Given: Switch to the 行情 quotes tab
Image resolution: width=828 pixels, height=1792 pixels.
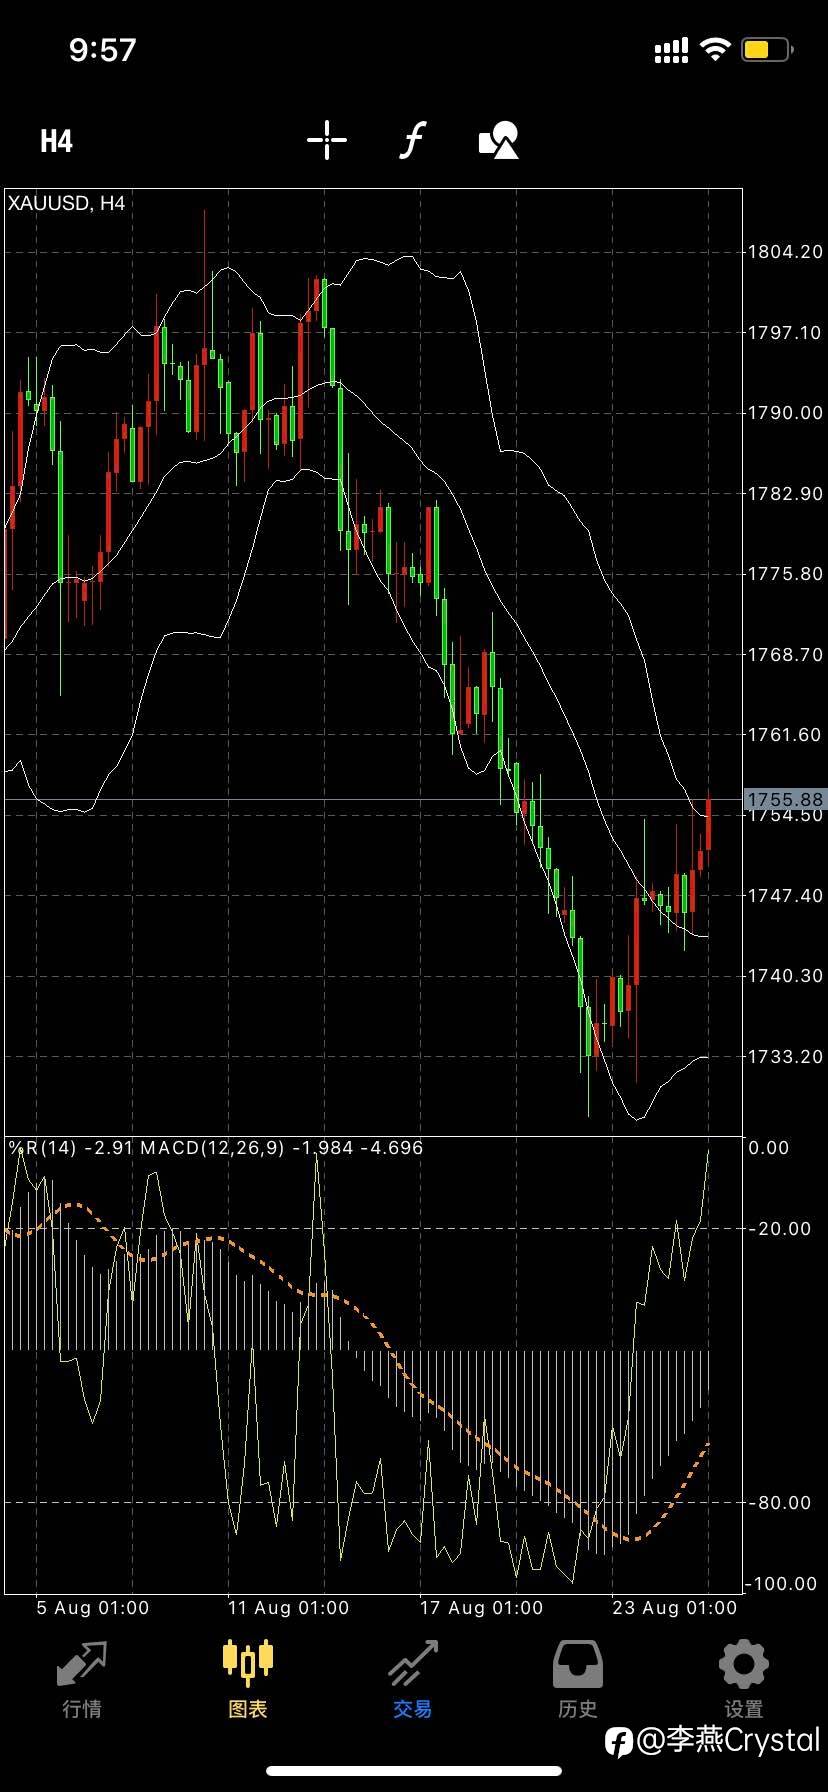Looking at the screenshot, I should tap(82, 1679).
